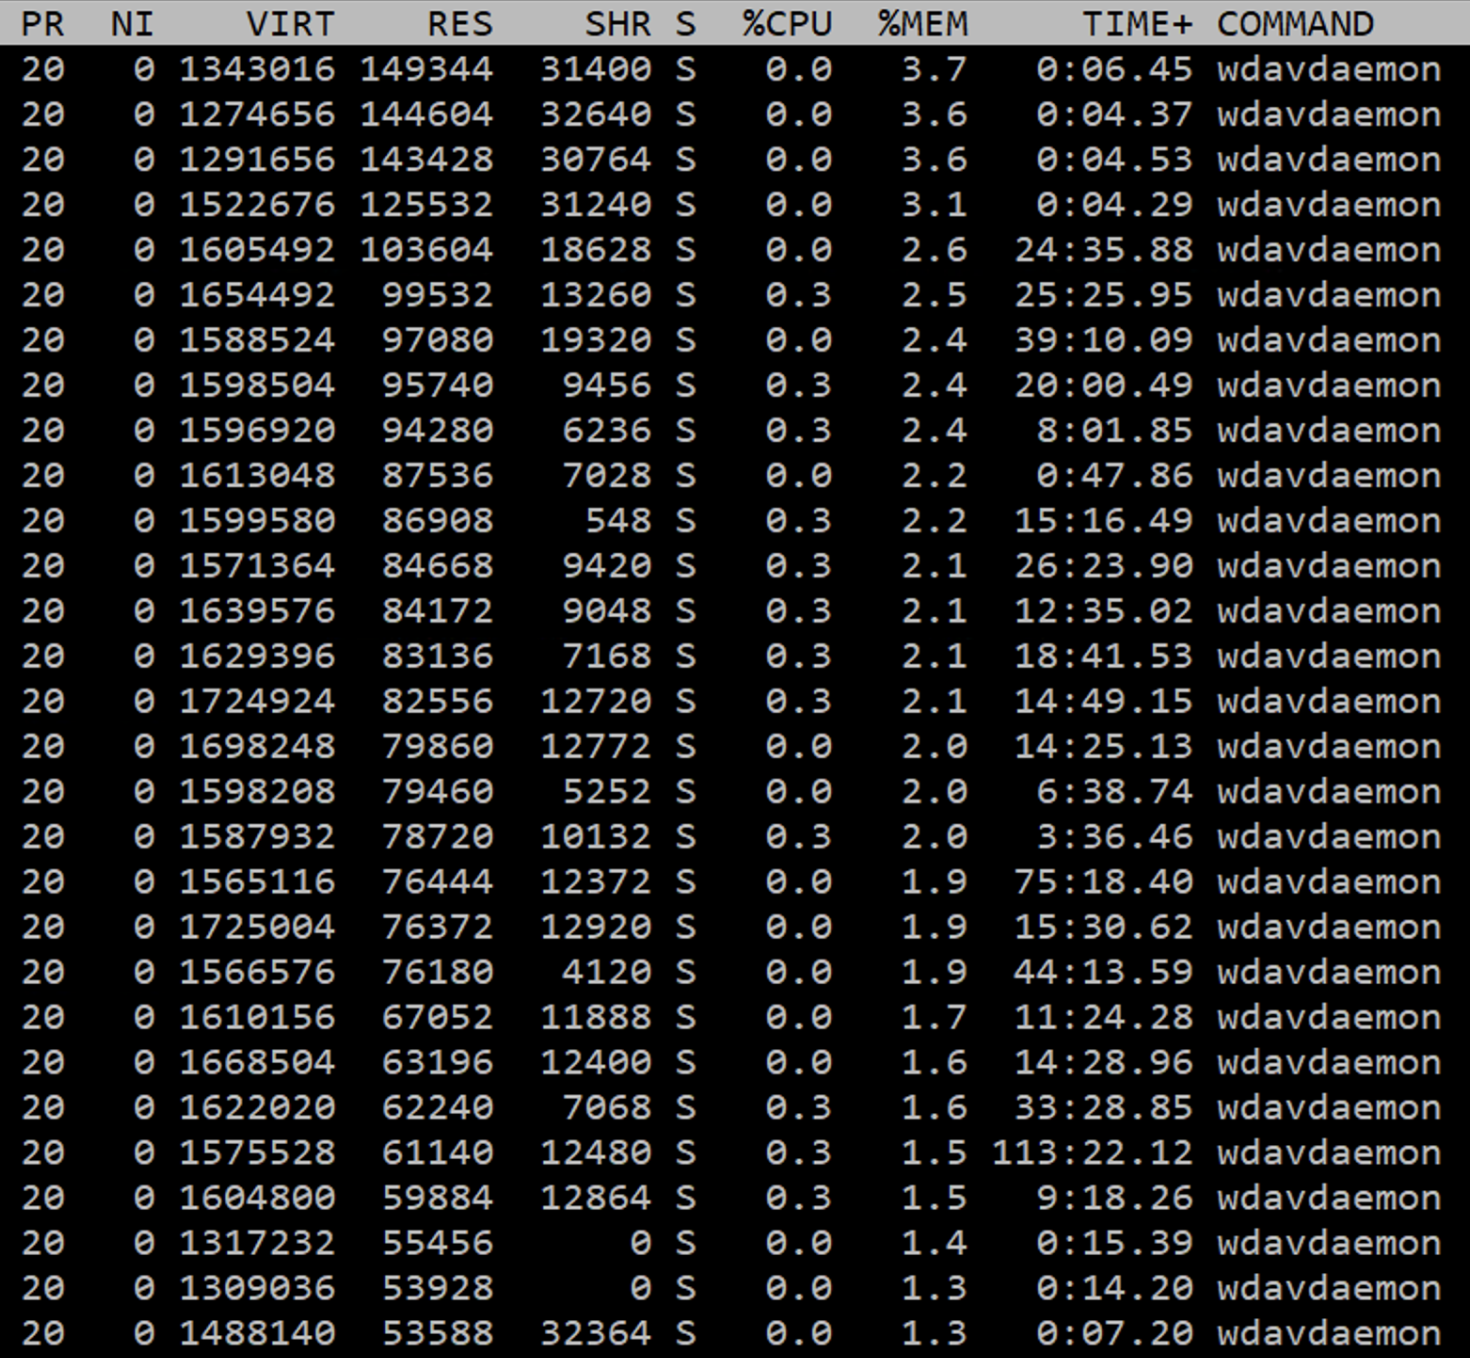The width and height of the screenshot is (1470, 1358).
Task: Select TIME+ value 14:49.15
Action: coord(1103,701)
